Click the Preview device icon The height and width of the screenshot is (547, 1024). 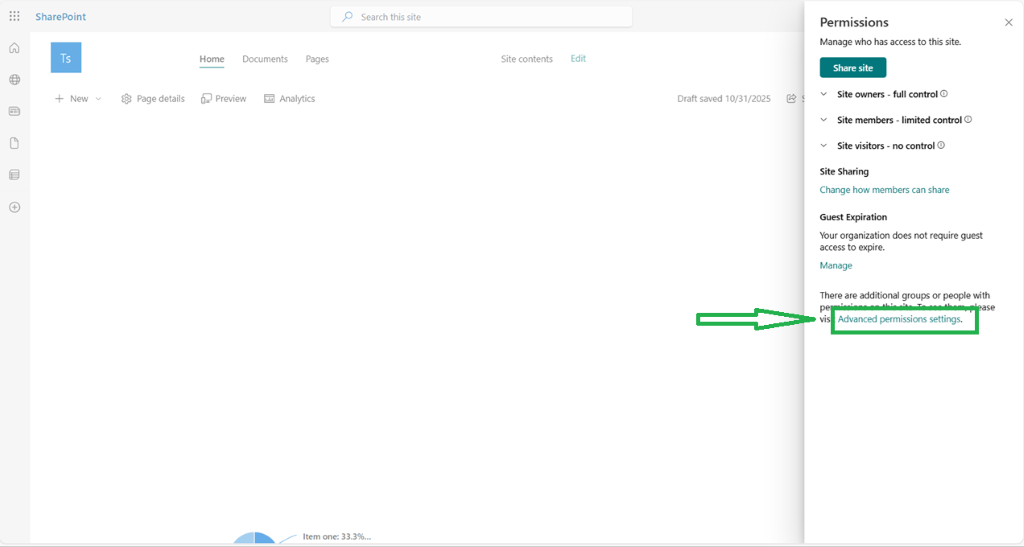(206, 99)
